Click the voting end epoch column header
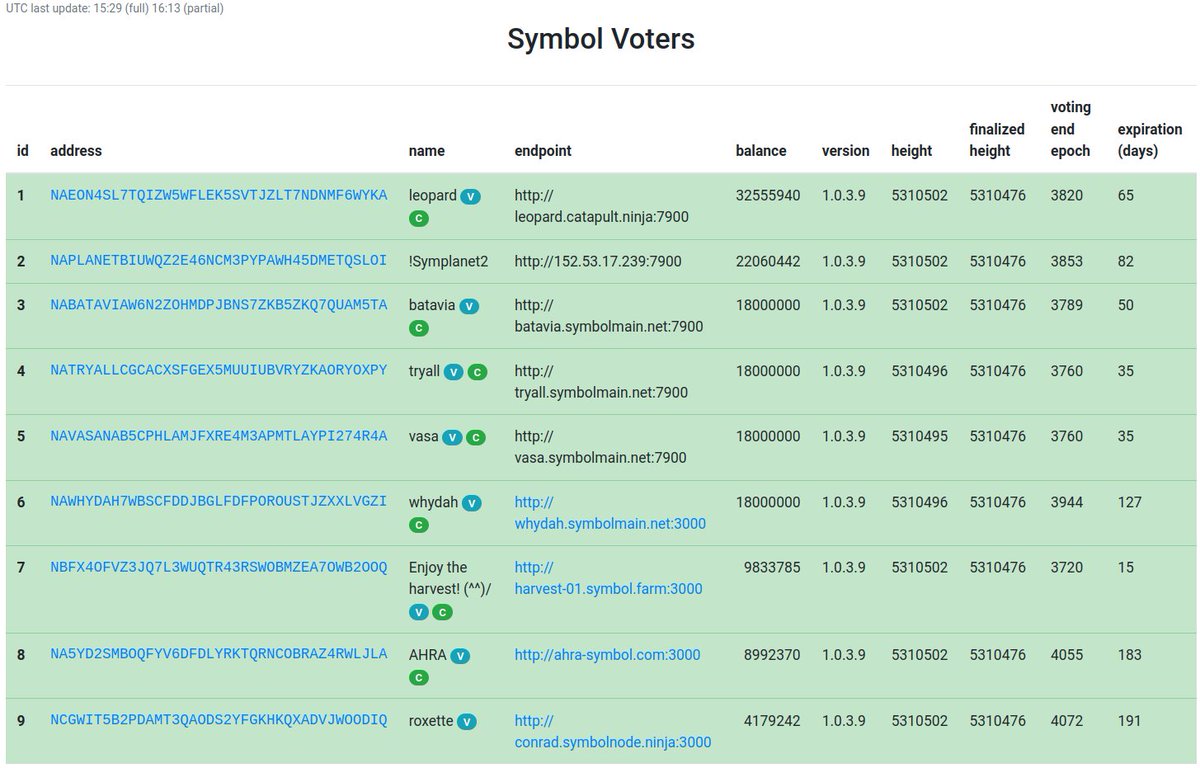Screen dimensions: 1200x768 coord(1071,129)
